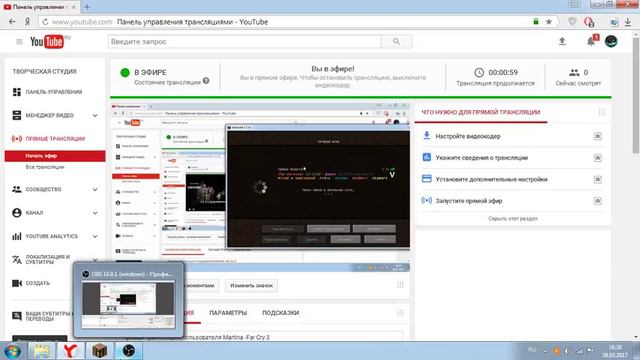Switch to the 'Подсказки' tab
The width and height of the screenshot is (640, 360).
(280, 313)
